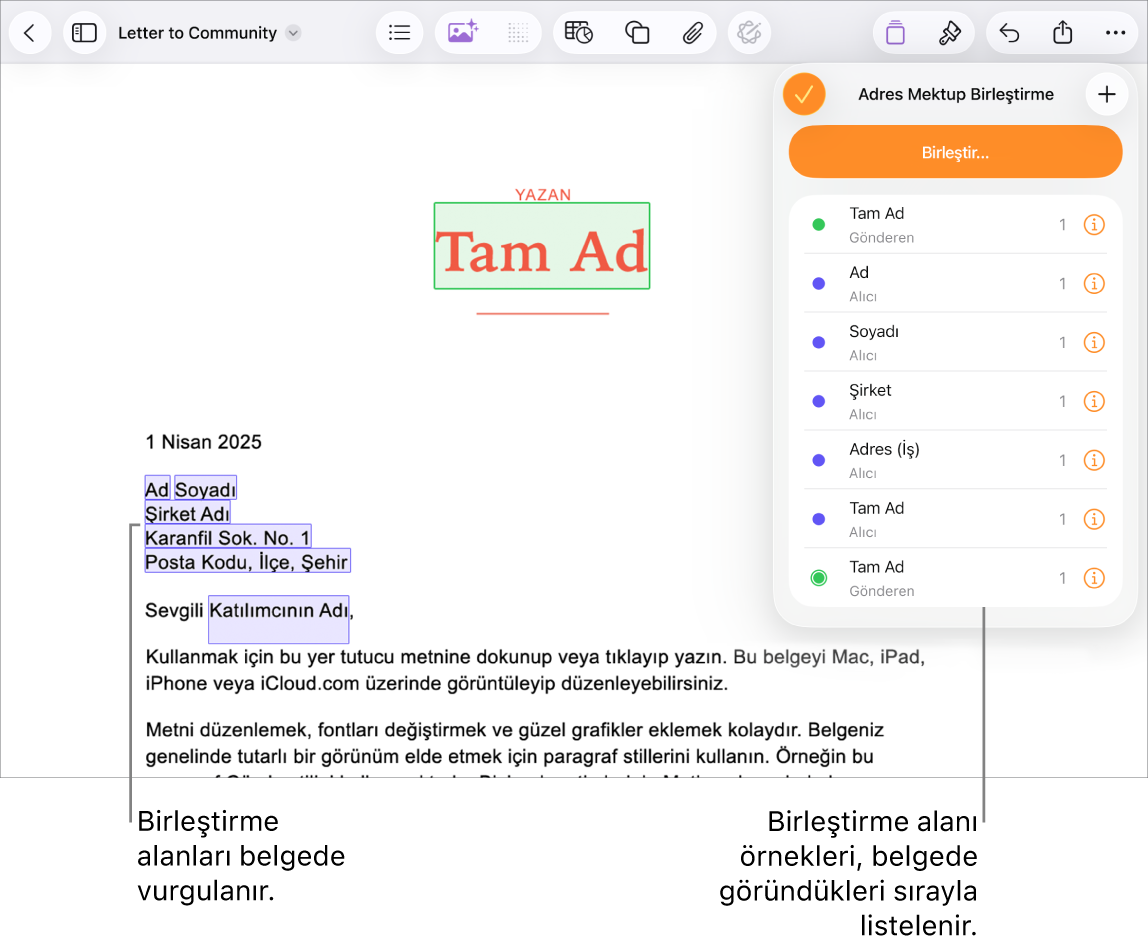Open the purple document setup icon
This screenshot has height=945, width=1148.
895,33
